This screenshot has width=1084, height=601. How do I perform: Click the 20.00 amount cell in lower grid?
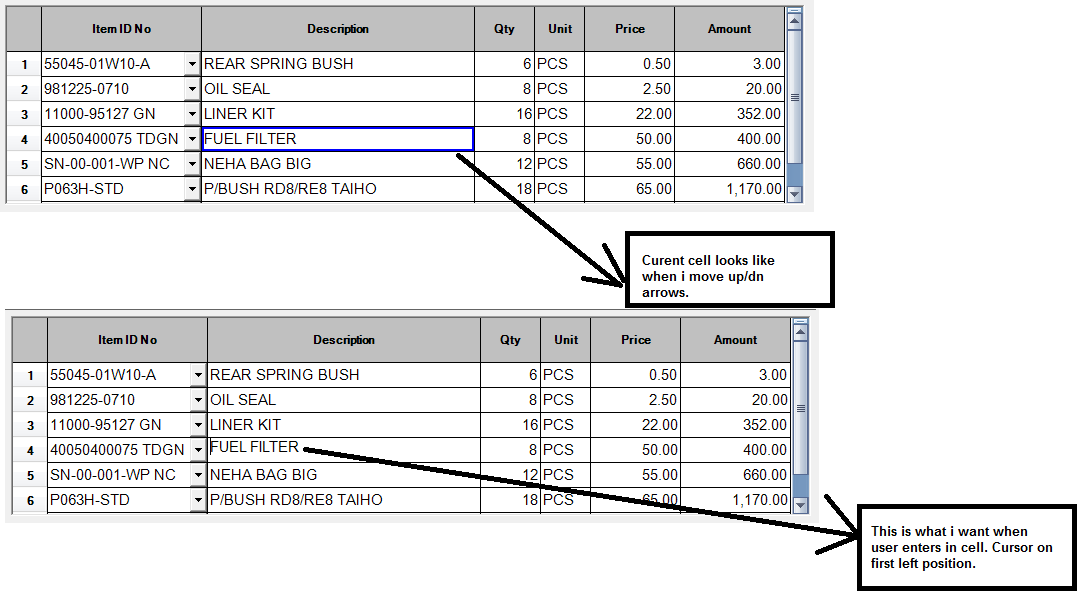[736, 400]
